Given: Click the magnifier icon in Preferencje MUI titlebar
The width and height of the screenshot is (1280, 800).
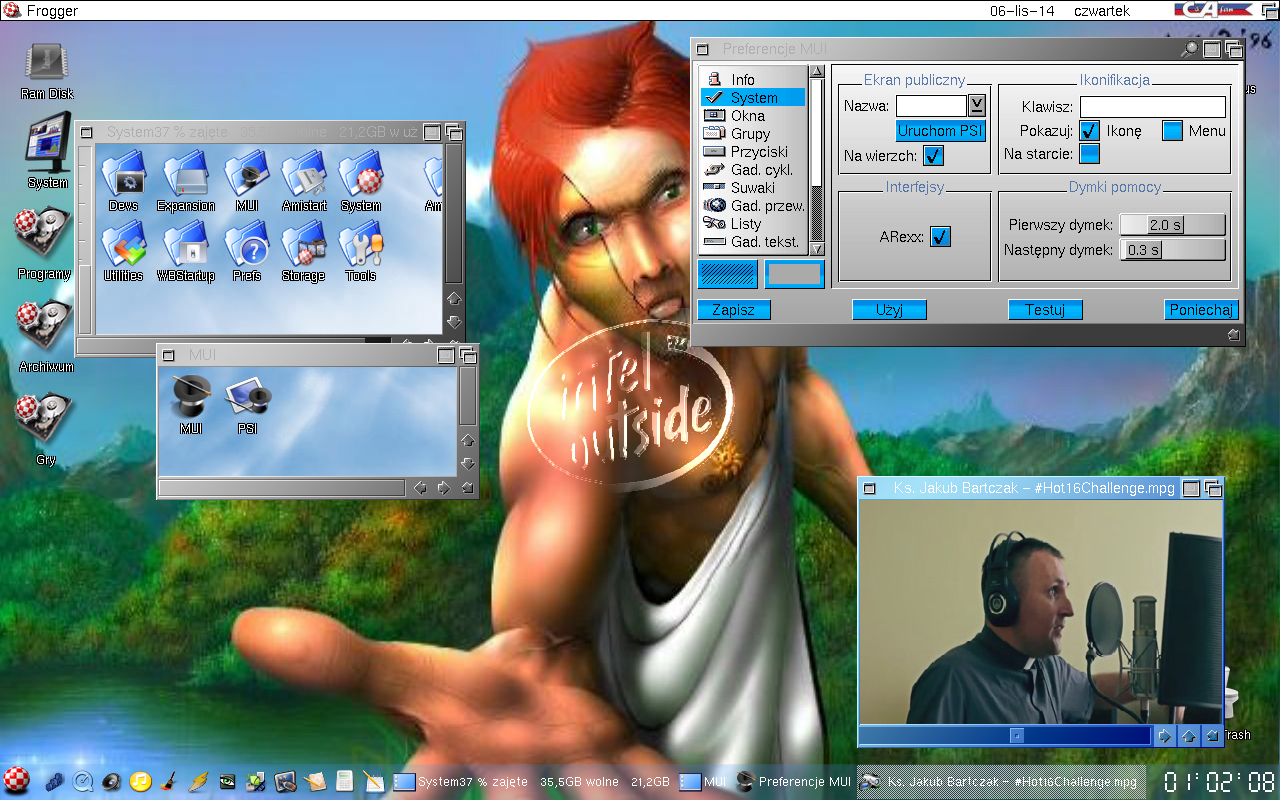Looking at the screenshot, I should tap(1189, 49).
